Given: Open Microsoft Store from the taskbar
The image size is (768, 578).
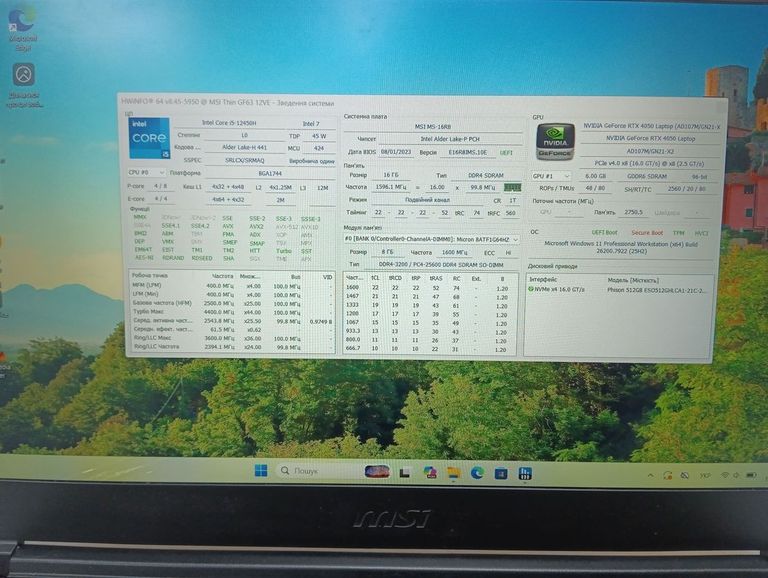Looking at the screenshot, I should pos(501,473).
